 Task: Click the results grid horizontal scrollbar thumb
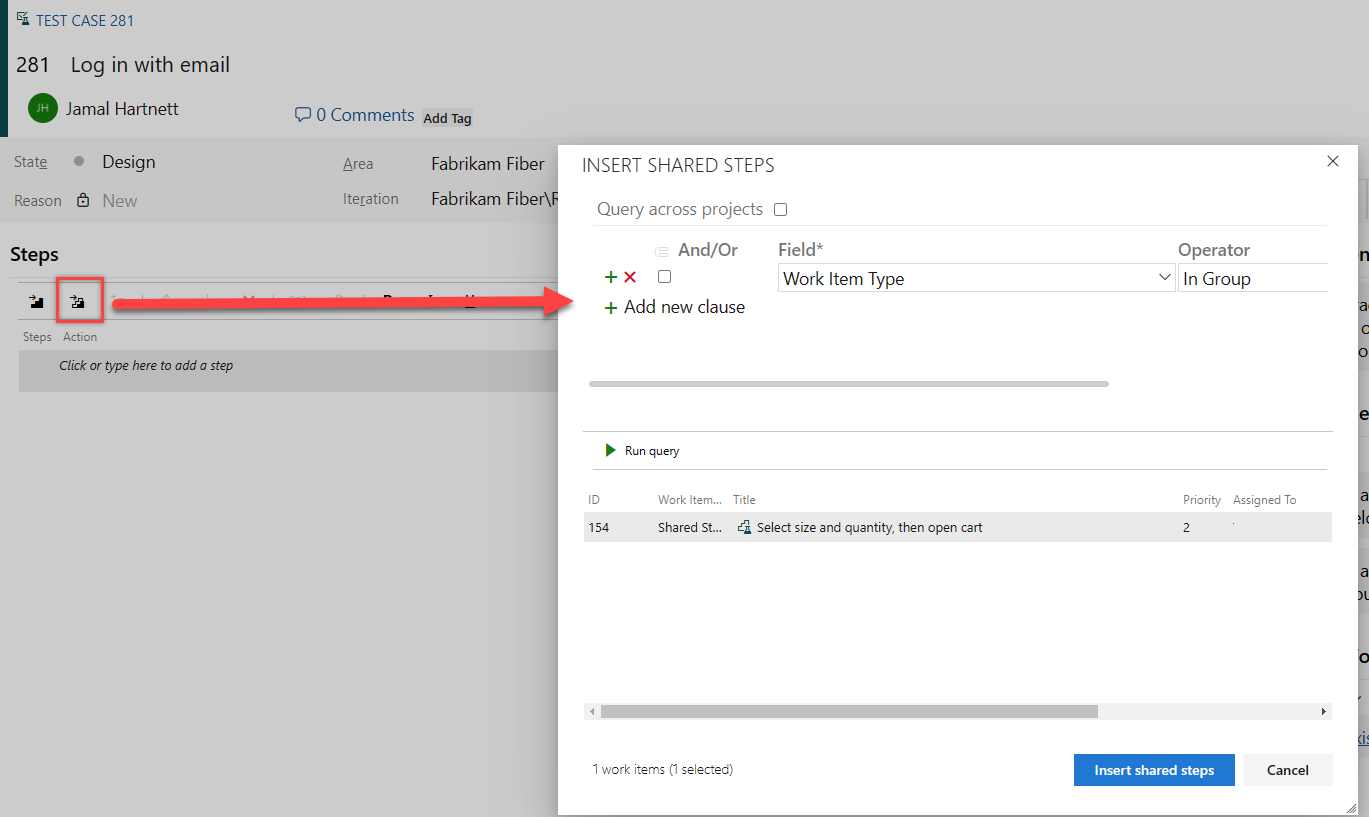click(x=849, y=712)
